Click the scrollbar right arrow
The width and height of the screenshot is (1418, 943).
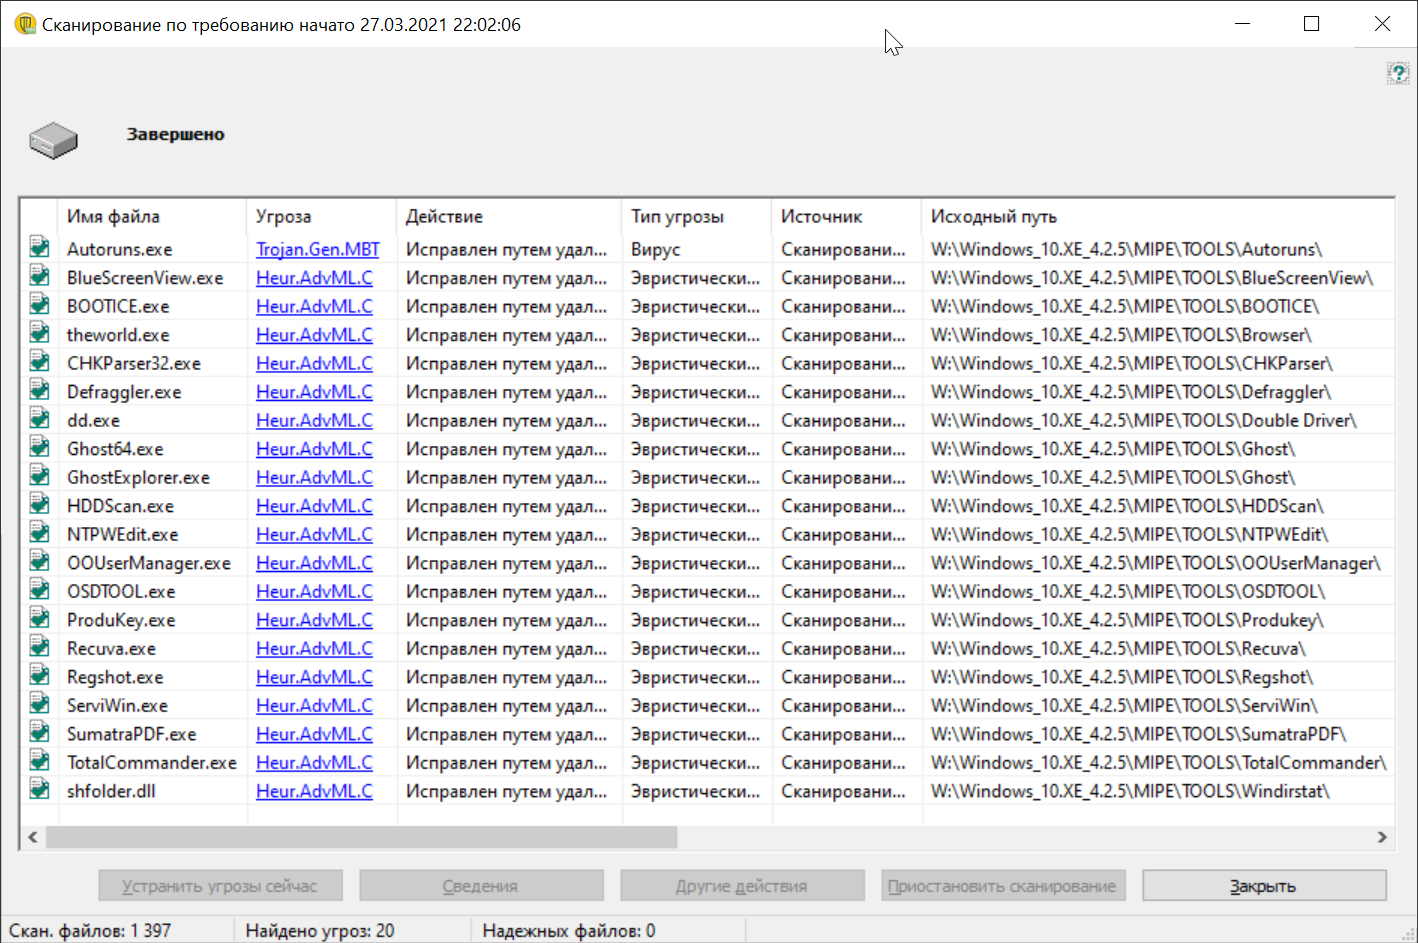pos(1382,837)
